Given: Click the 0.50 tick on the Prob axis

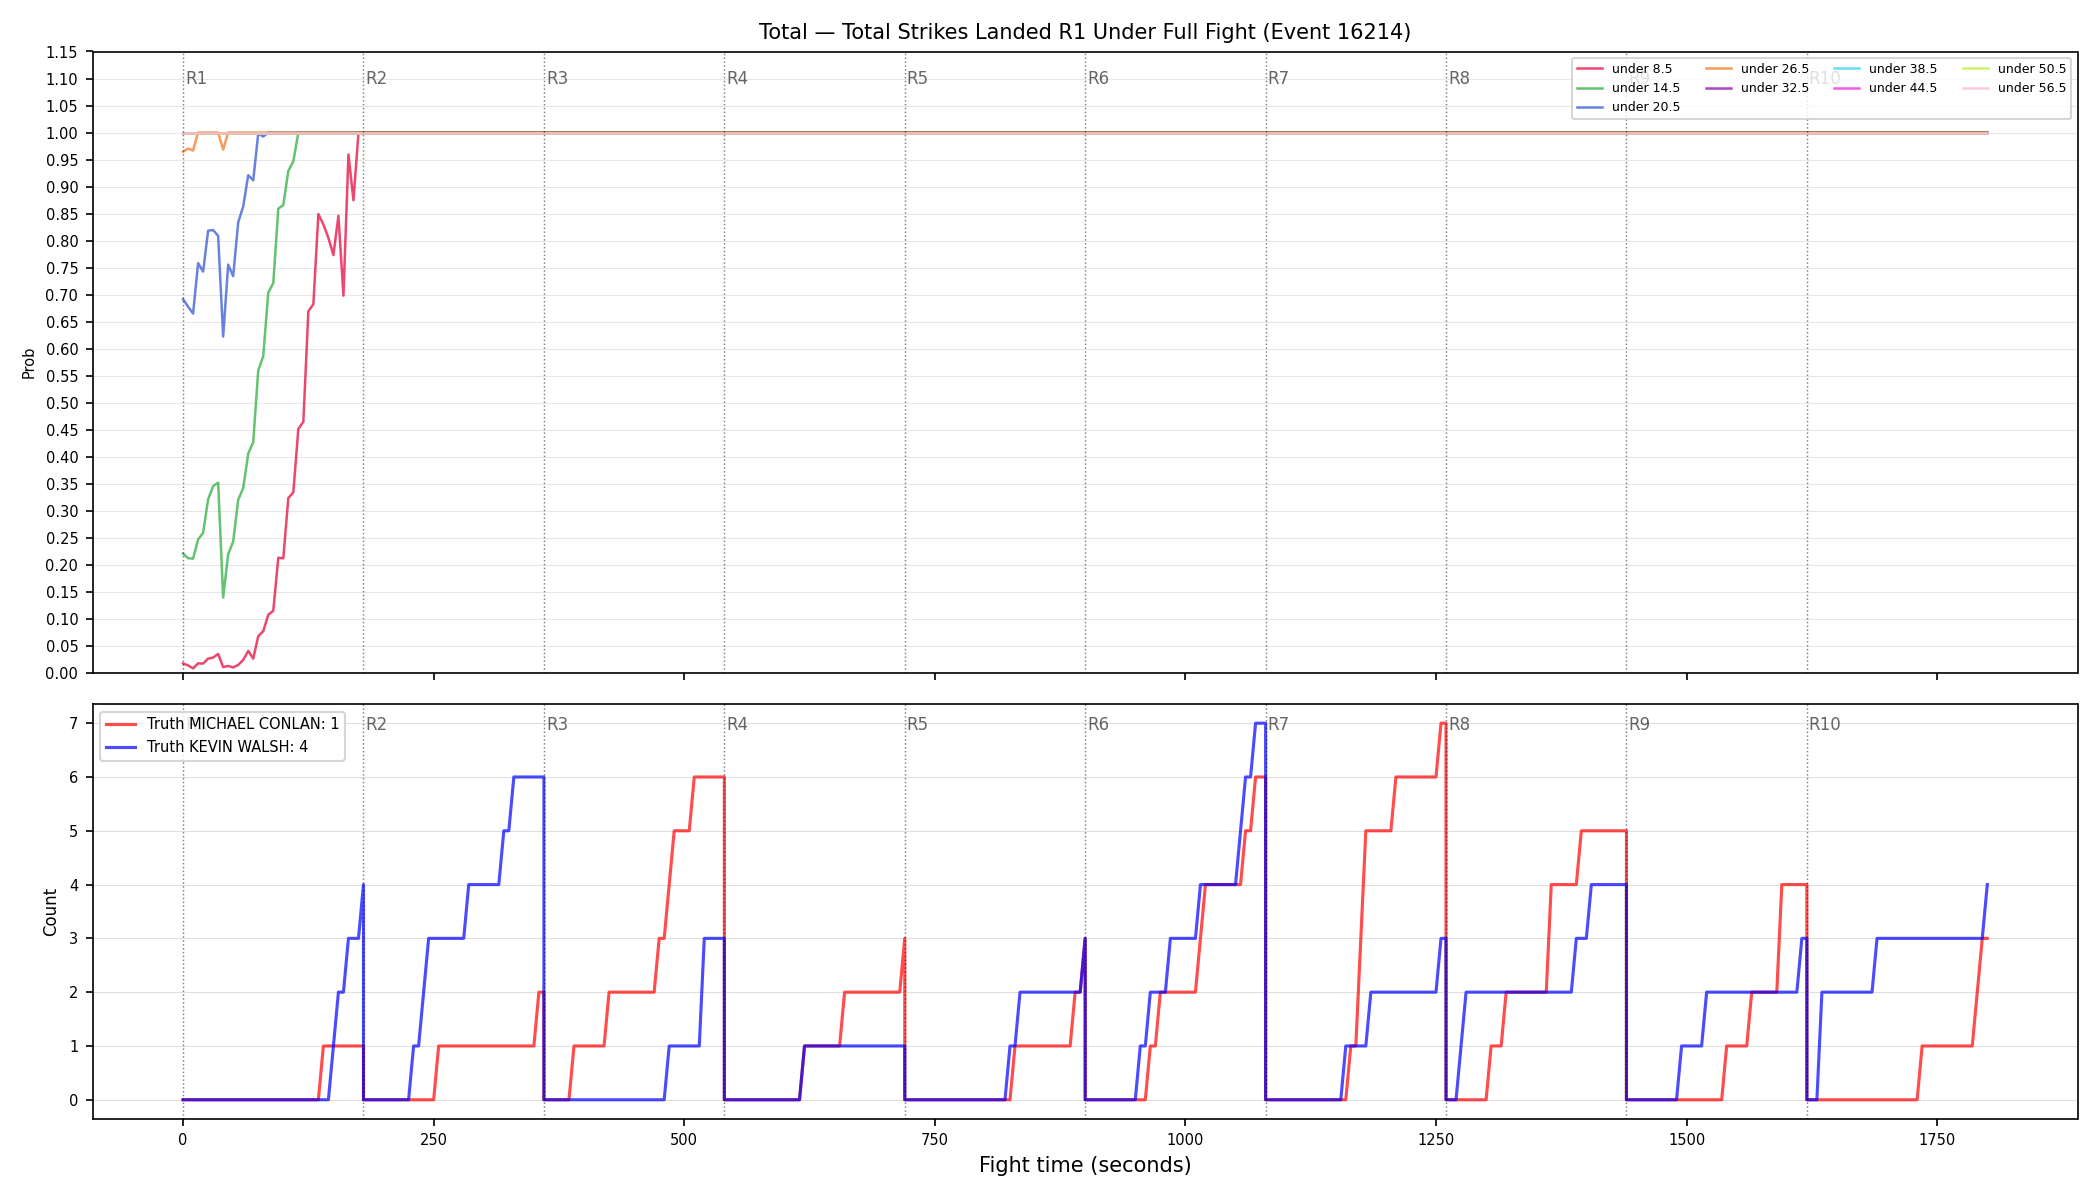Looking at the screenshot, I should 62,403.
